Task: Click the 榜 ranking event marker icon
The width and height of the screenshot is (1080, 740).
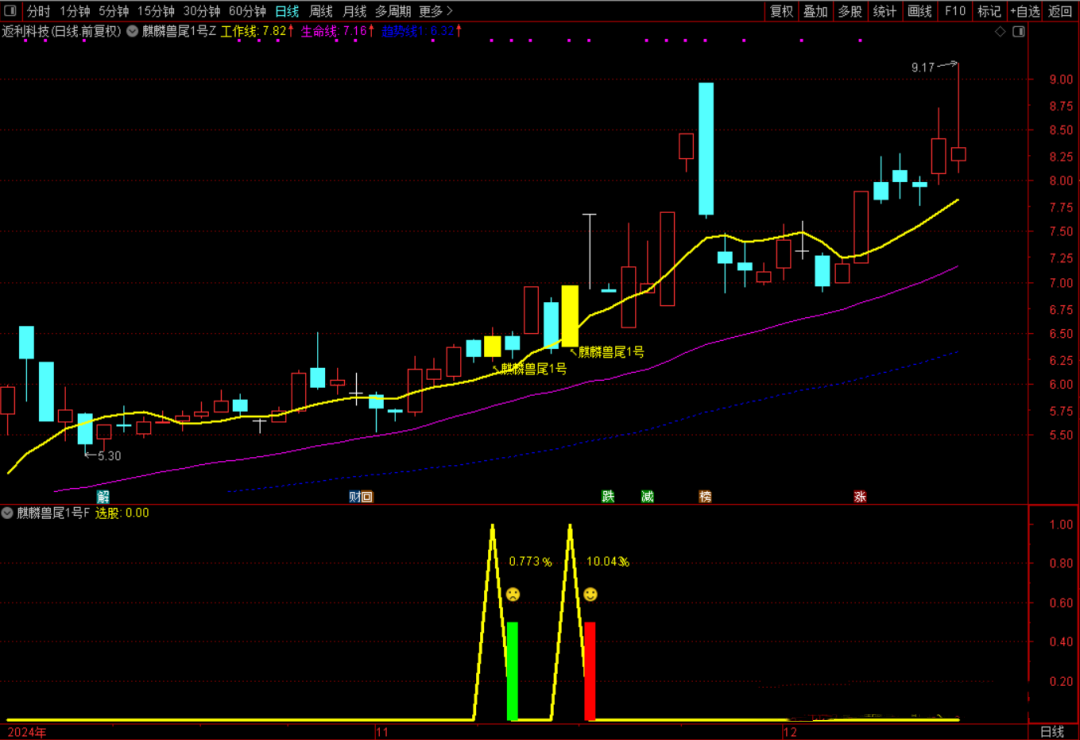Action: [705, 497]
